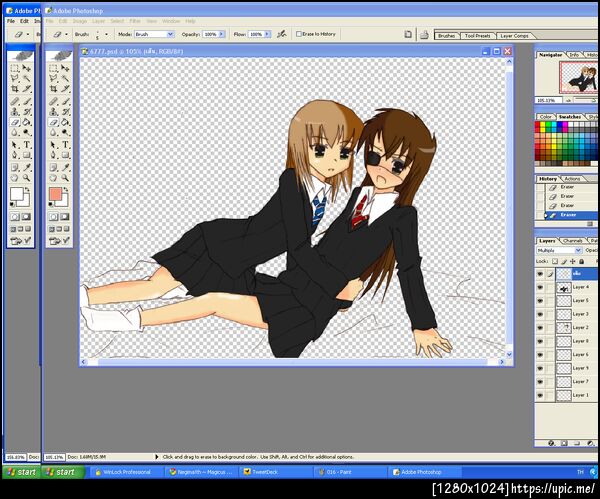This screenshot has height=499, width=600.
Task: Select the Brush tool in the front toolbox
Action: [65, 101]
